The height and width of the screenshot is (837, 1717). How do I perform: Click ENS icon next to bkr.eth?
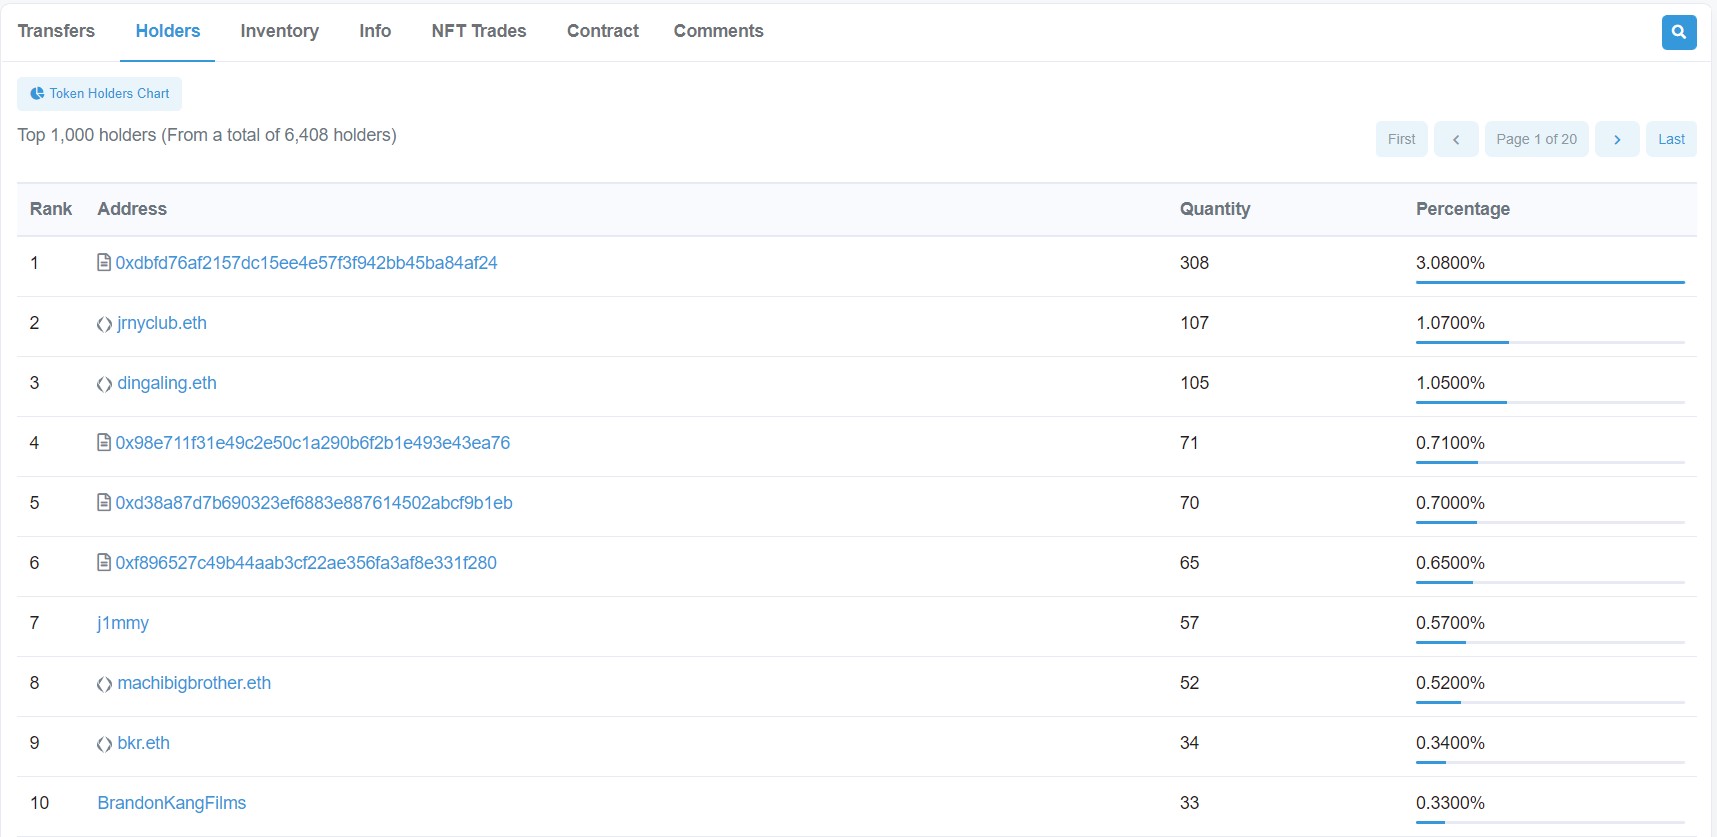click(x=104, y=744)
